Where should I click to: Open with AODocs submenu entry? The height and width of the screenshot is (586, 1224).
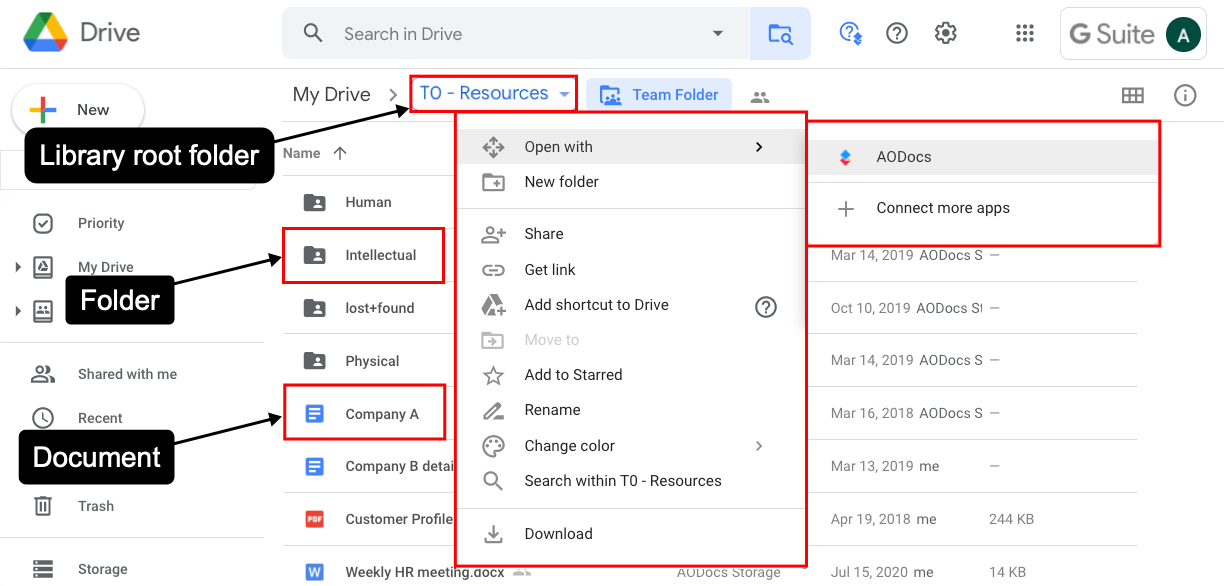pos(982,157)
